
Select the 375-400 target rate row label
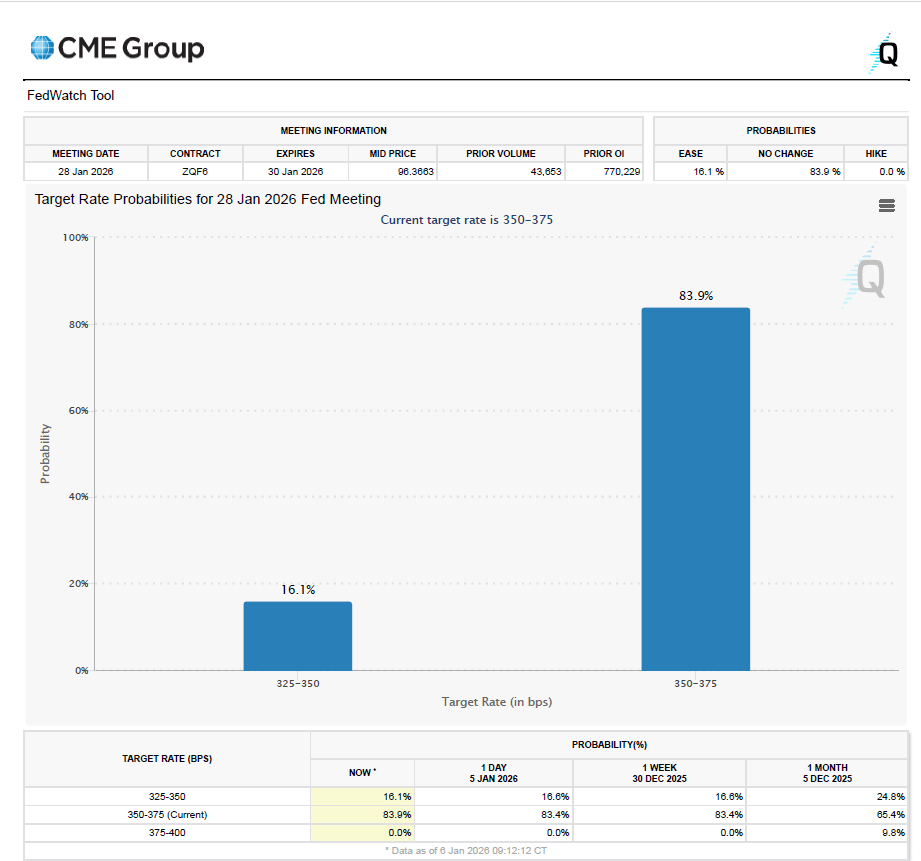coord(167,832)
